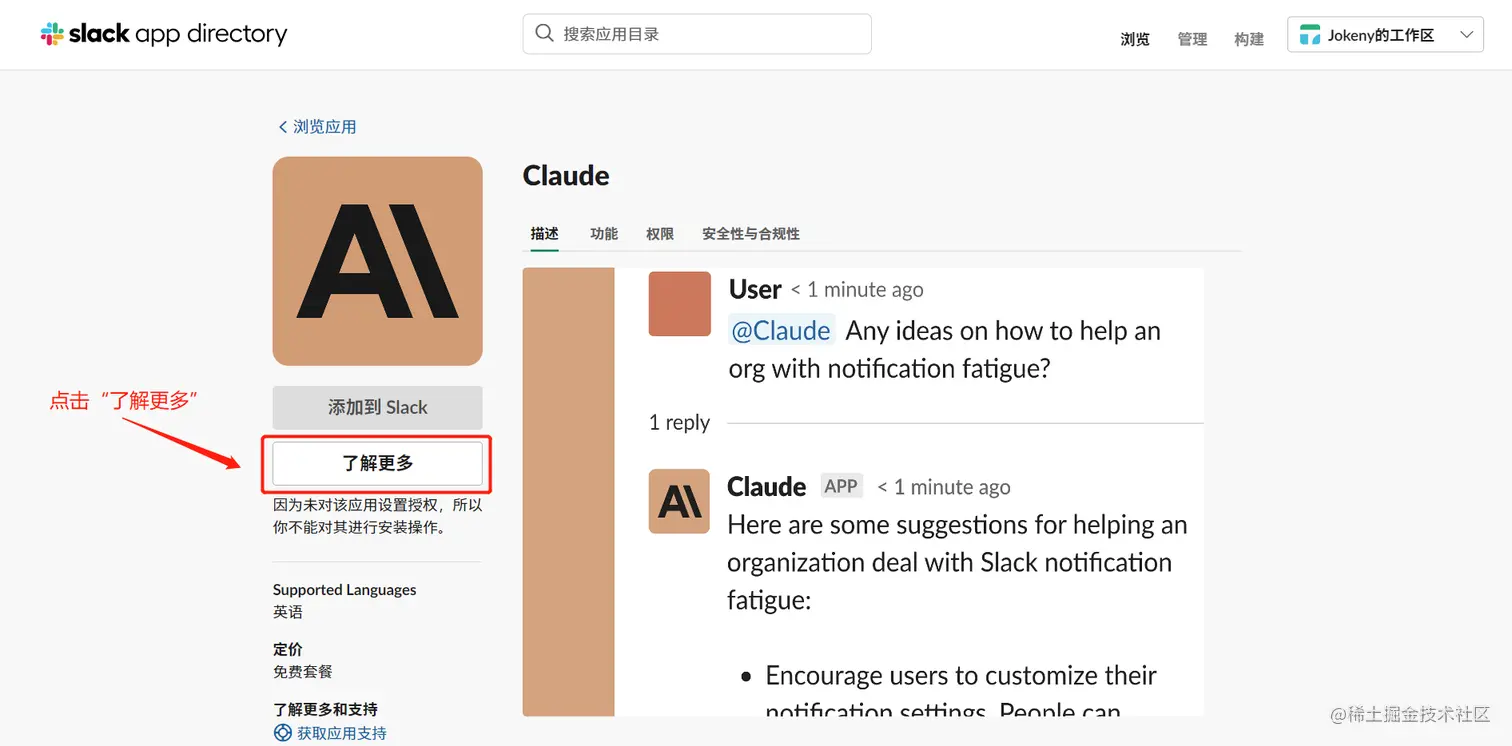1512x746 pixels.
Task: Click the Claude sender name in reply
Action: pos(767,487)
